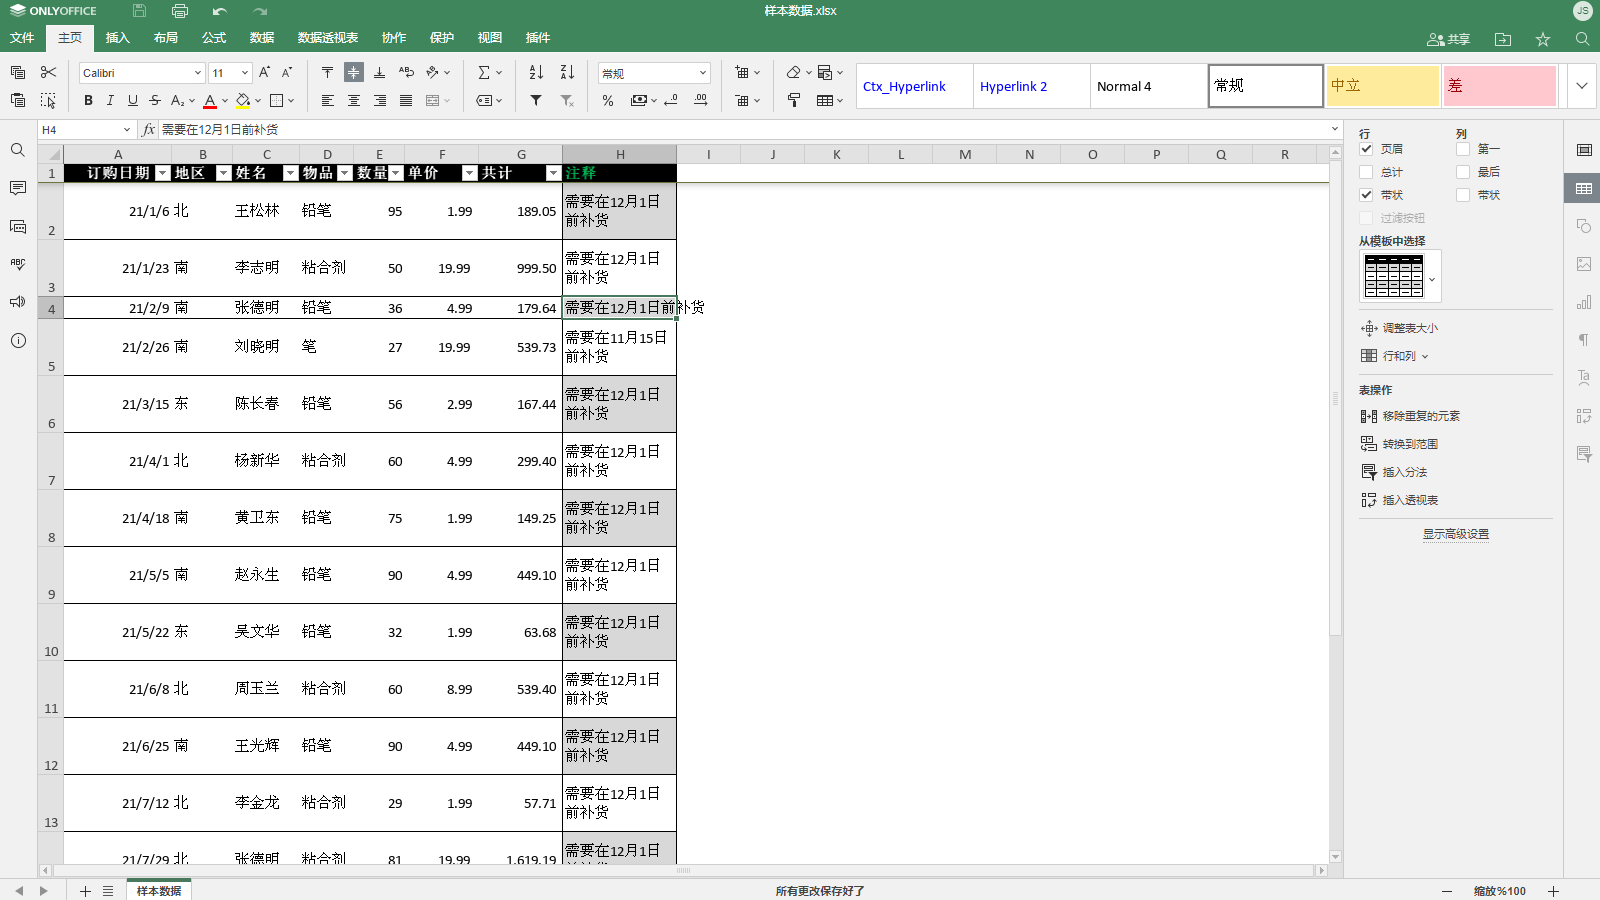The image size is (1600, 900).
Task: Align cell content to the top
Action: point(327,72)
